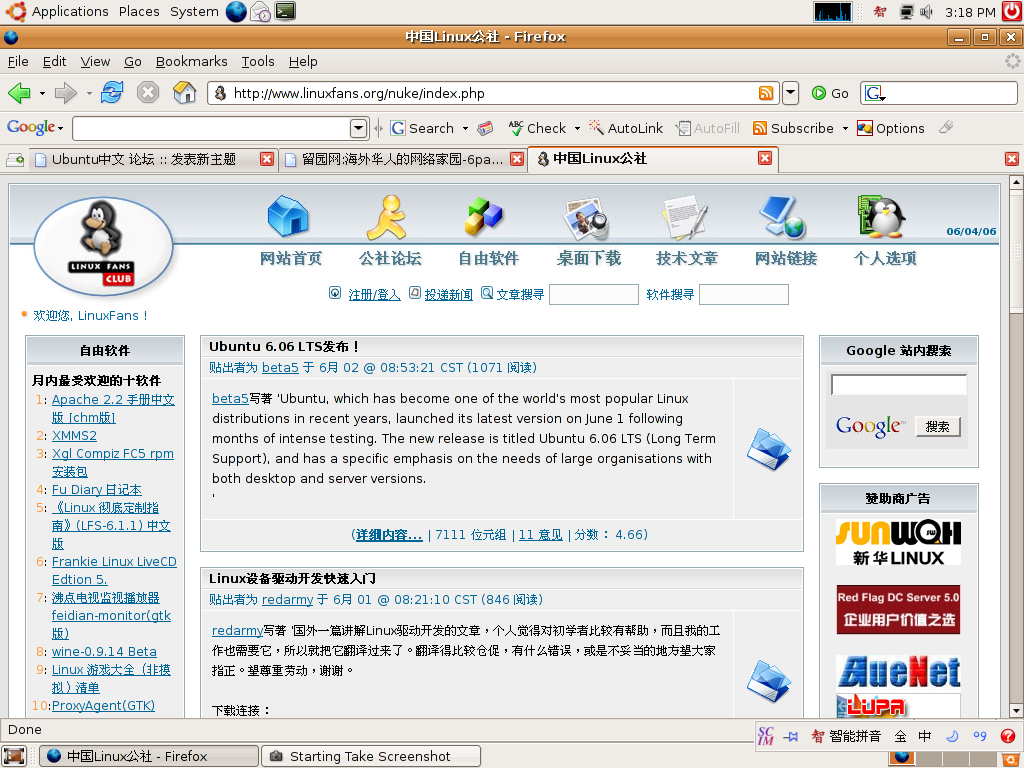The height and width of the screenshot is (768, 1024).
Task: Click the 搜索 button beside Google logo
Action: [x=937, y=426]
